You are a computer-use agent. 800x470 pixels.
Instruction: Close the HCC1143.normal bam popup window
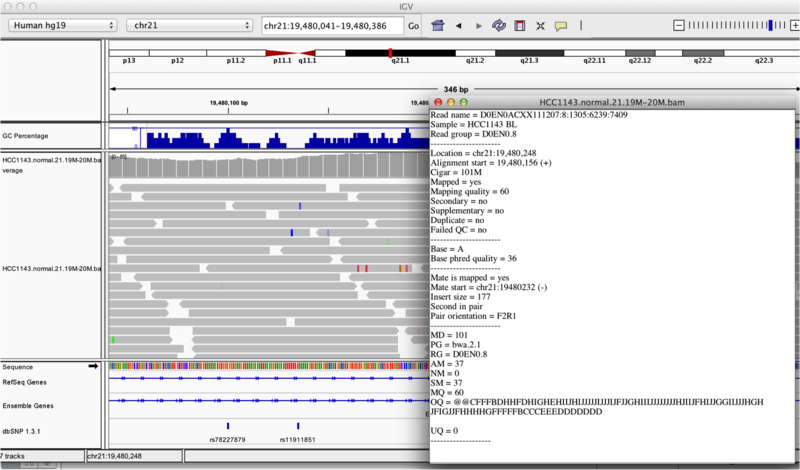(438, 102)
